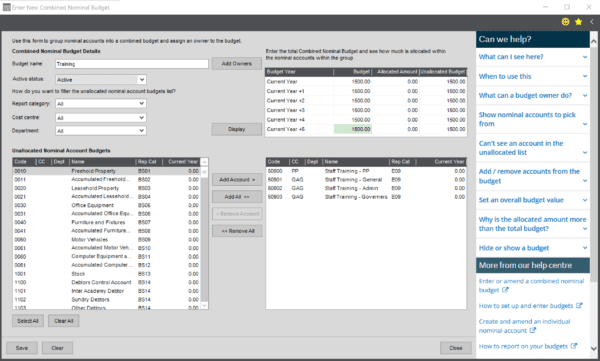Screen dimensions: 600x361
Task: Click the Budget name input field
Action: pyautogui.click(x=132, y=64)
